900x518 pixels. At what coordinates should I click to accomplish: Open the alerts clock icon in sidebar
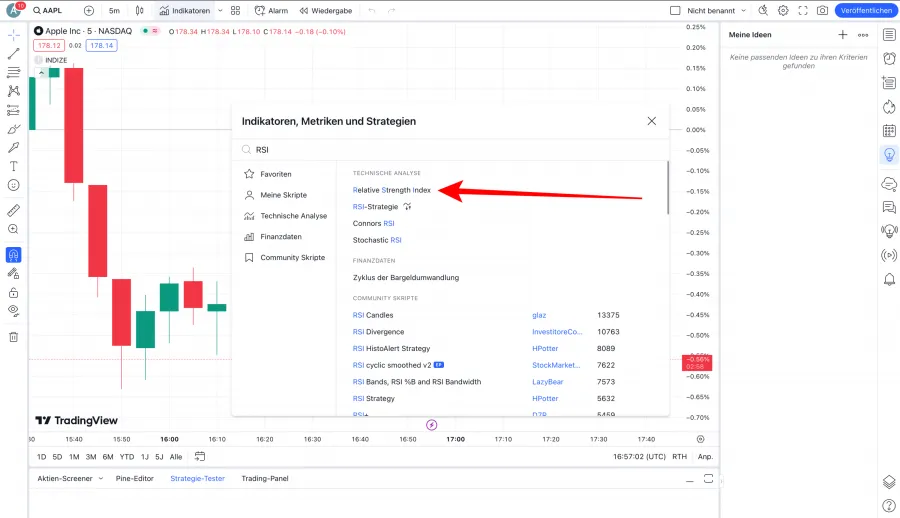(x=889, y=59)
